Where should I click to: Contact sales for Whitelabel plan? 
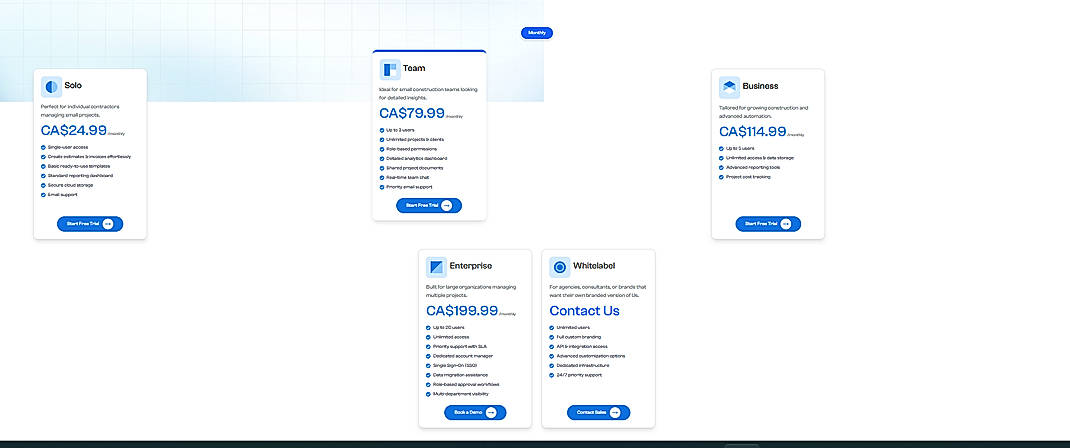[x=598, y=413]
